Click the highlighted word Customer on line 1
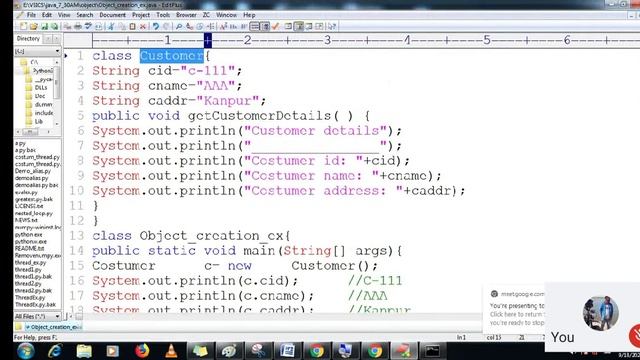Viewport: 640px width, 360px height. (x=171, y=56)
